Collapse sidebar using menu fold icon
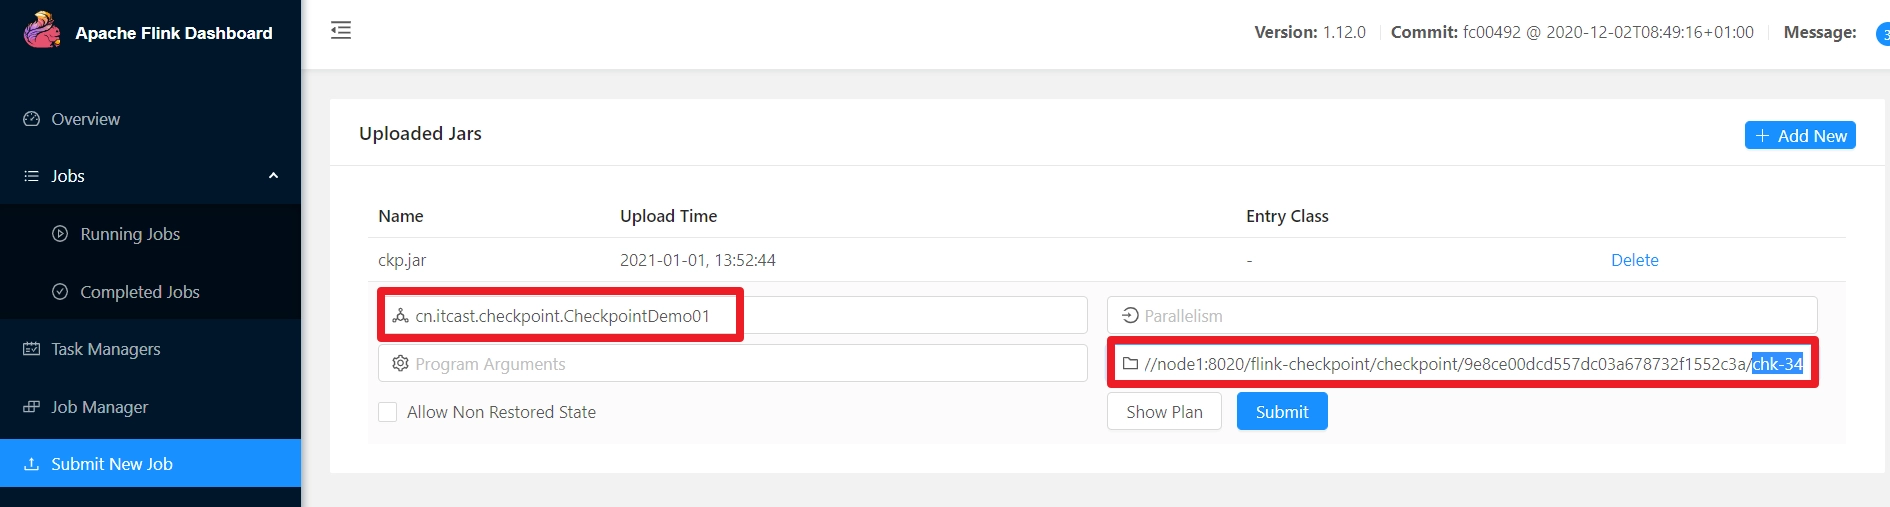Image resolution: width=1890 pixels, height=507 pixels. click(x=341, y=30)
